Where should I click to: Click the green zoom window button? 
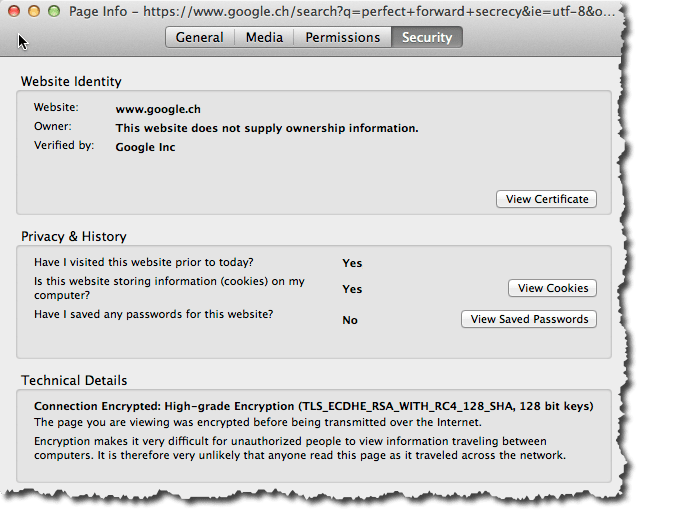click(54, 11)
